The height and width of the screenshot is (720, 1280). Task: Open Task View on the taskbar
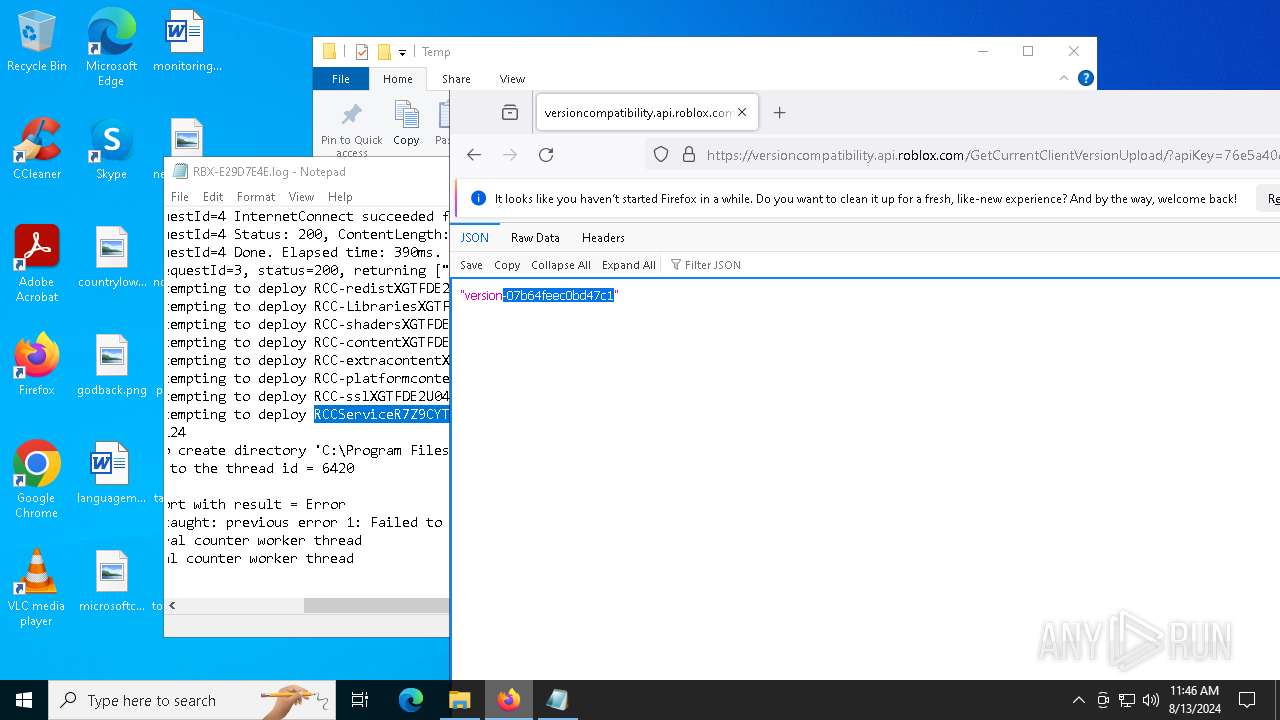[360, 700]
